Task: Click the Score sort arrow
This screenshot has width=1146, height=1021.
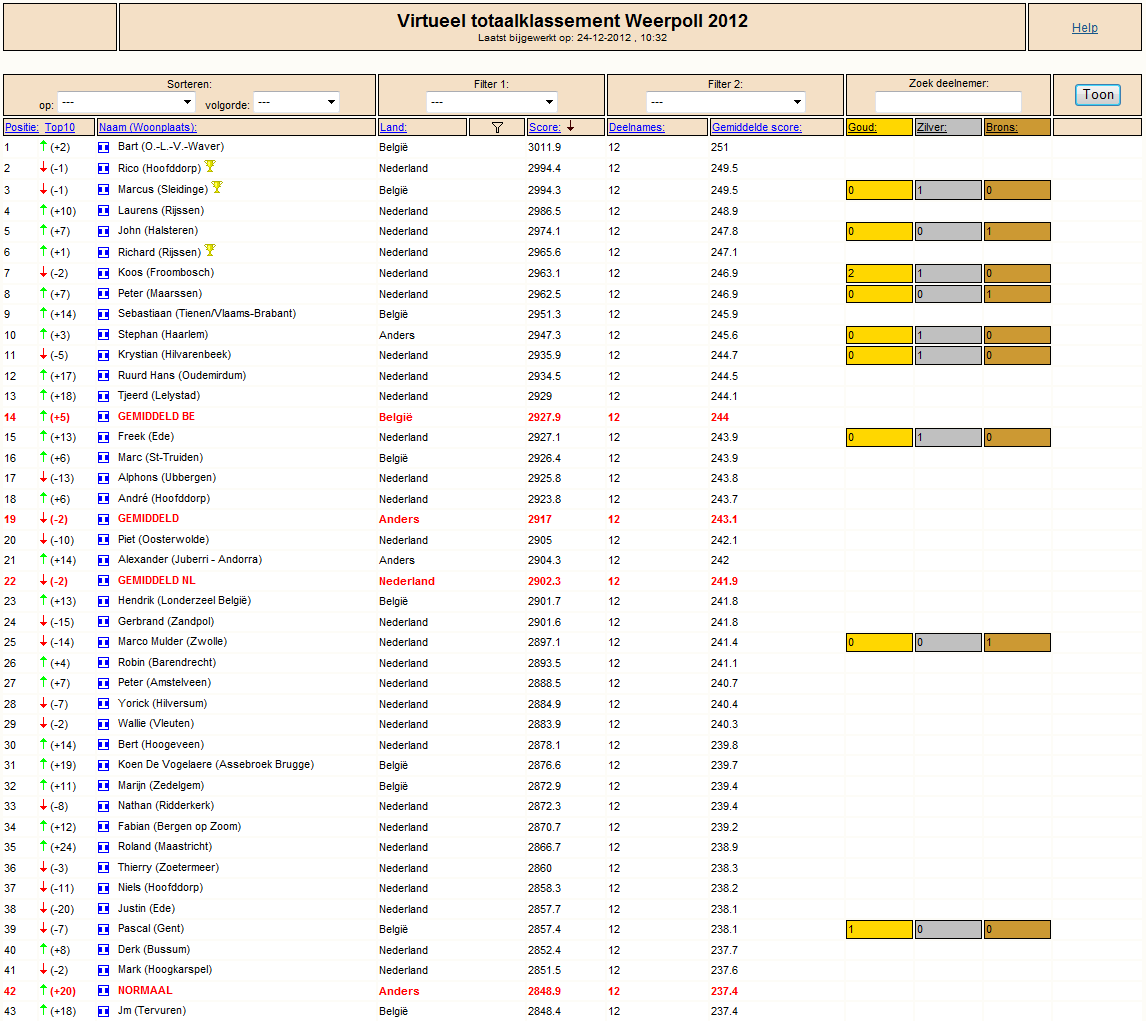Action: coord(571,126)
